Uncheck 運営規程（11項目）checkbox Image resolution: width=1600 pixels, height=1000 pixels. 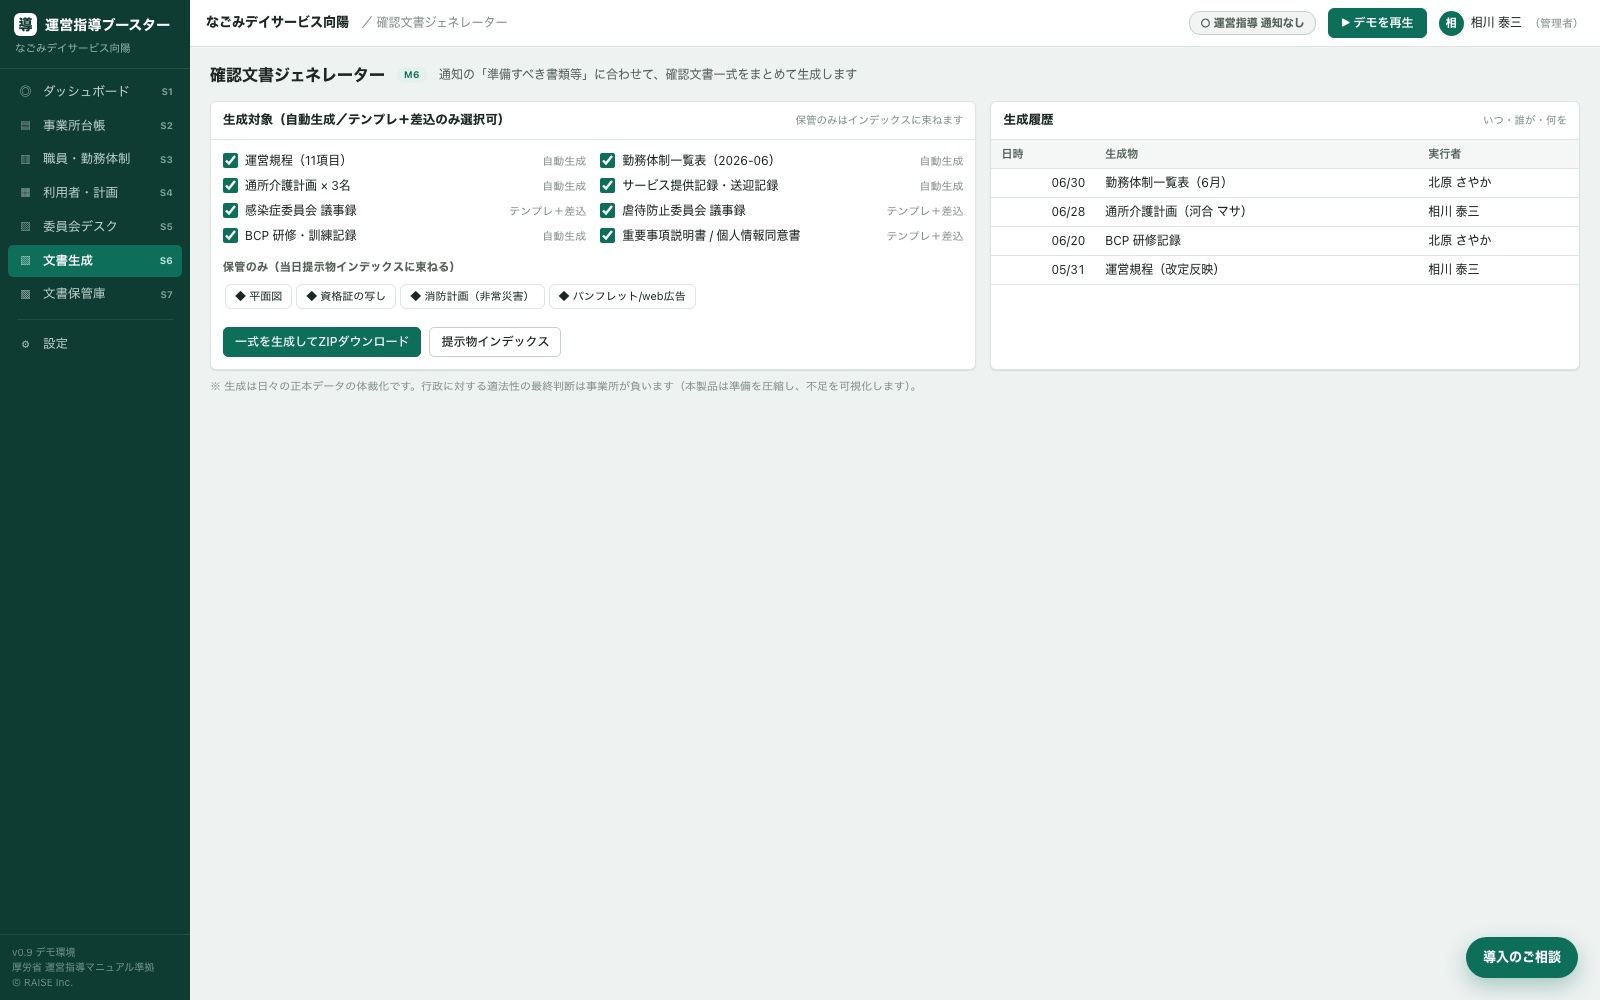coord(230,160)
